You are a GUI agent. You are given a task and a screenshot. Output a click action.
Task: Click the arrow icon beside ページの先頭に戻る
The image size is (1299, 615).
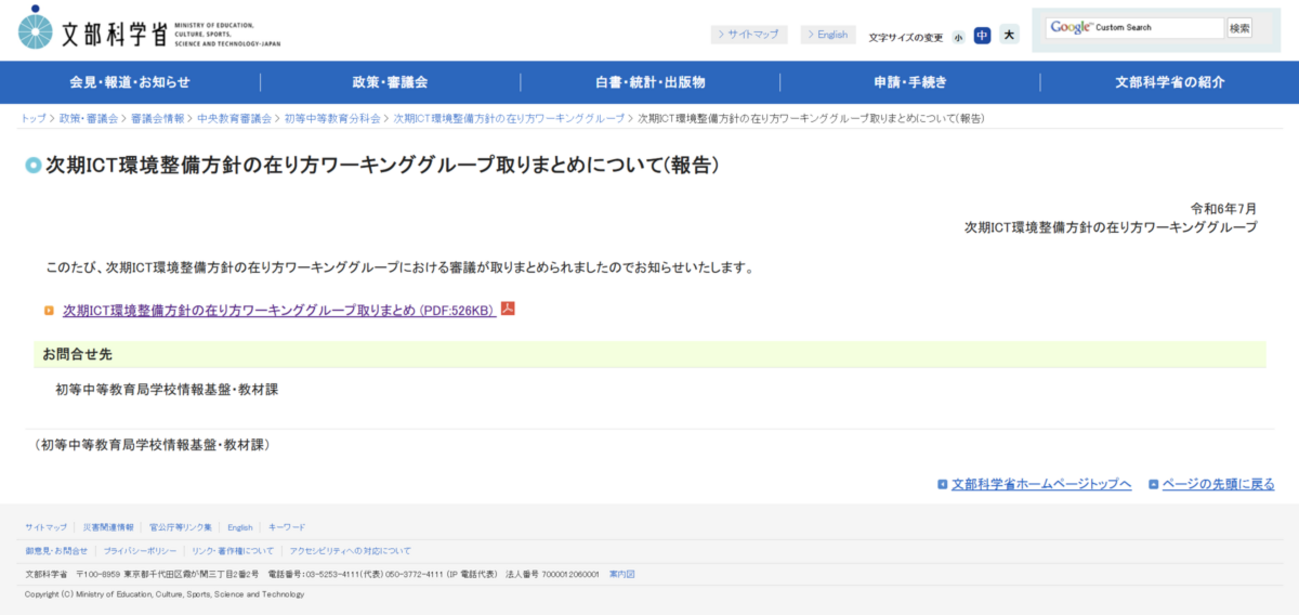tap(1154, 484)
